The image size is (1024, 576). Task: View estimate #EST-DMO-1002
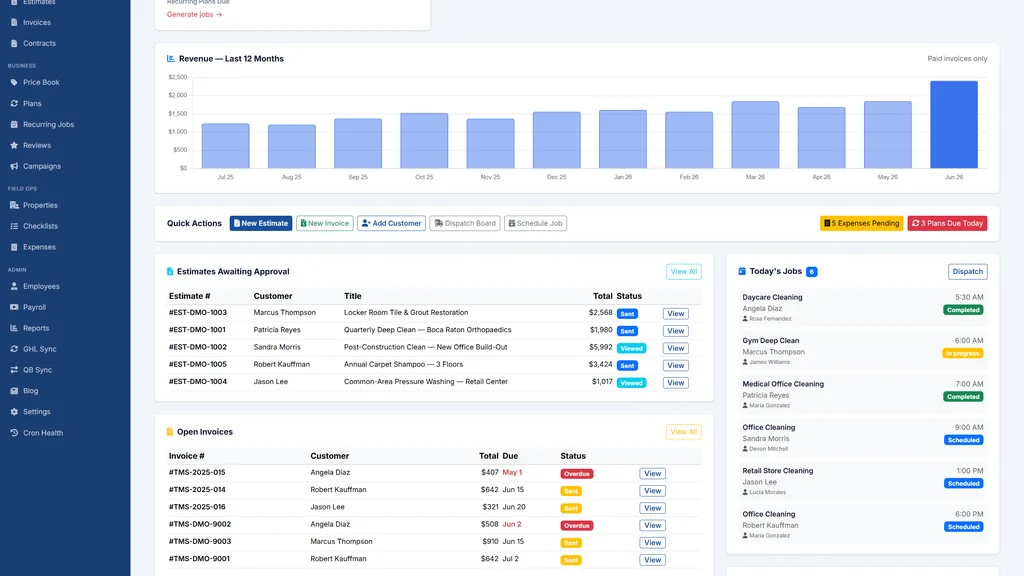pos(675,348)
